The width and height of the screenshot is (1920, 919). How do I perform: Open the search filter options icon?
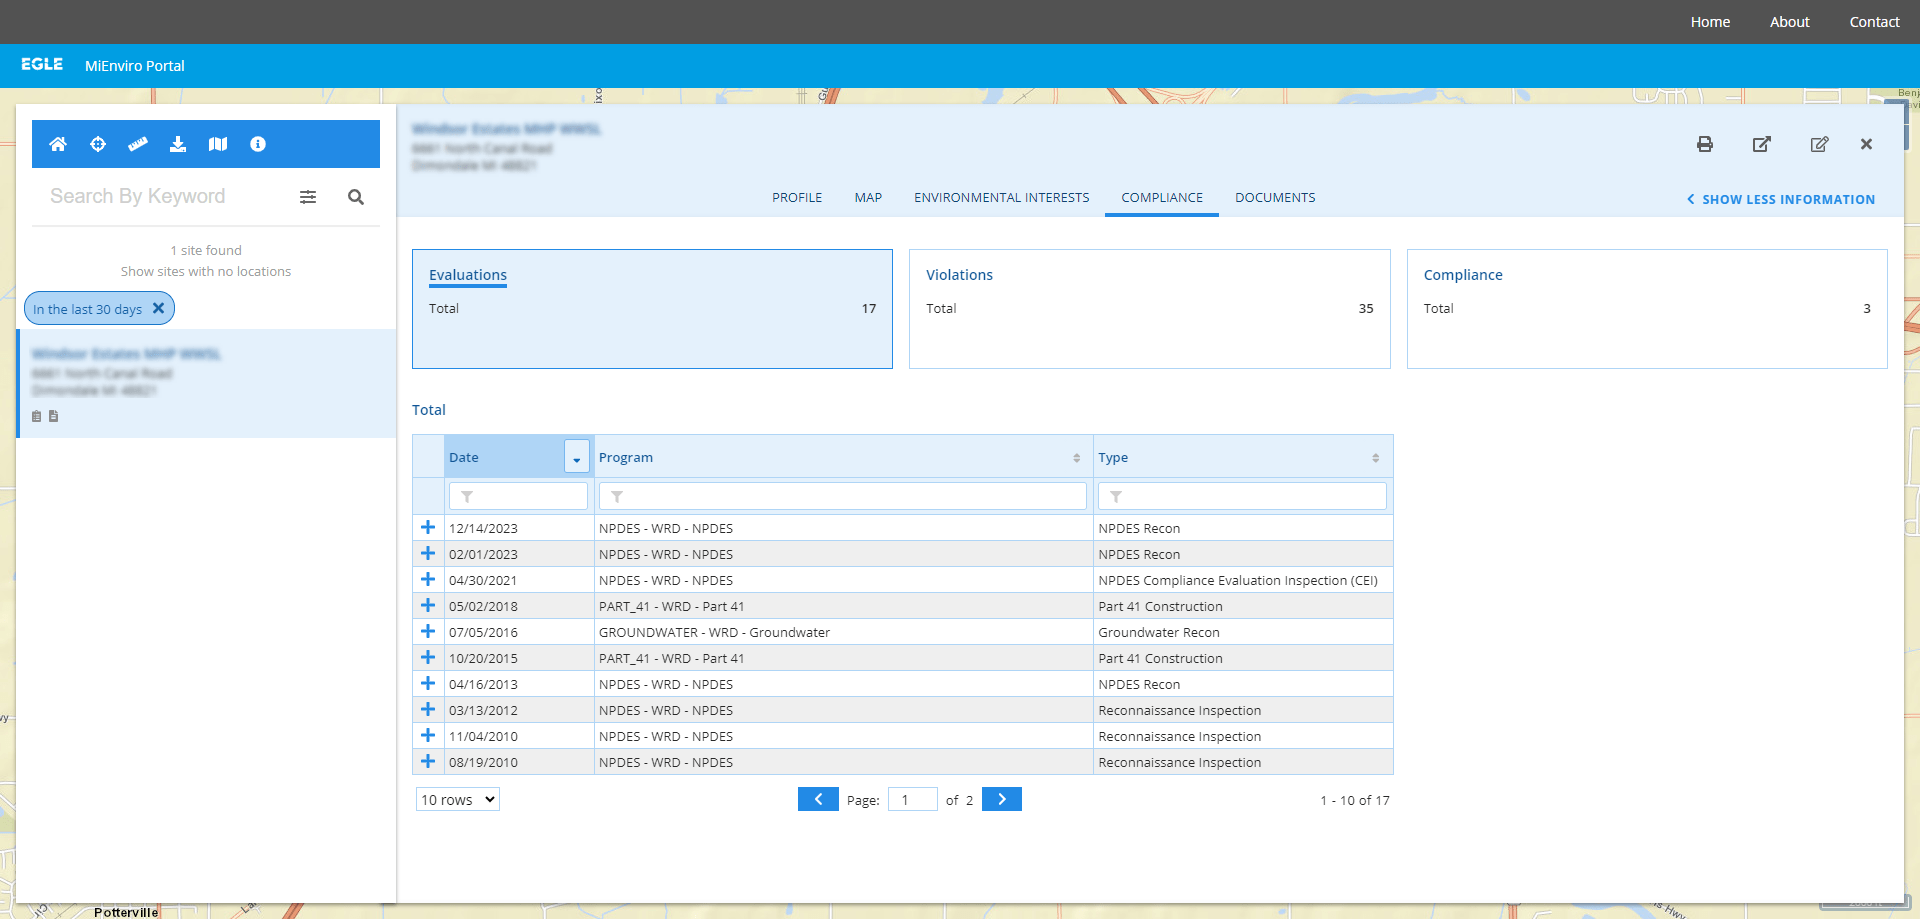(308, 197)
